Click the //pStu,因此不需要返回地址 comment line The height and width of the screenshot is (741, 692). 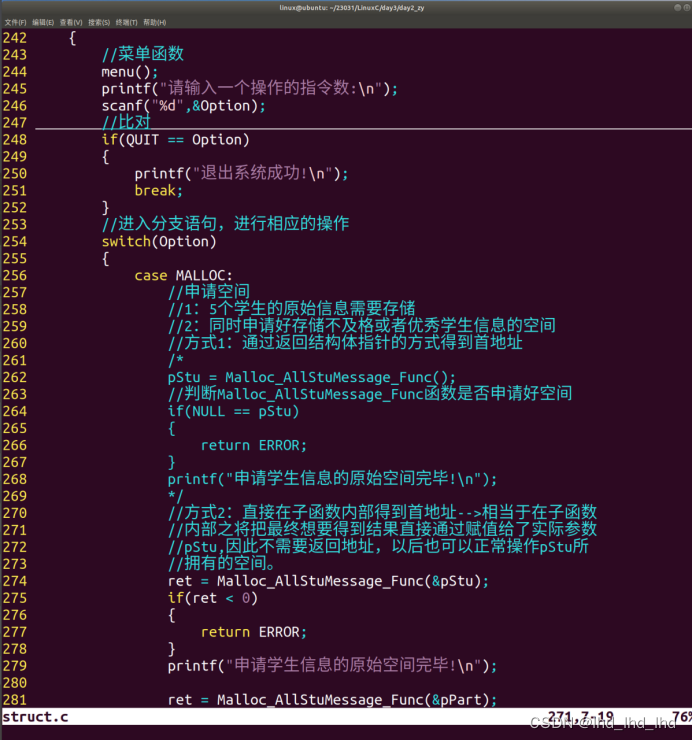pyautogui.click(x=378, y=546)
